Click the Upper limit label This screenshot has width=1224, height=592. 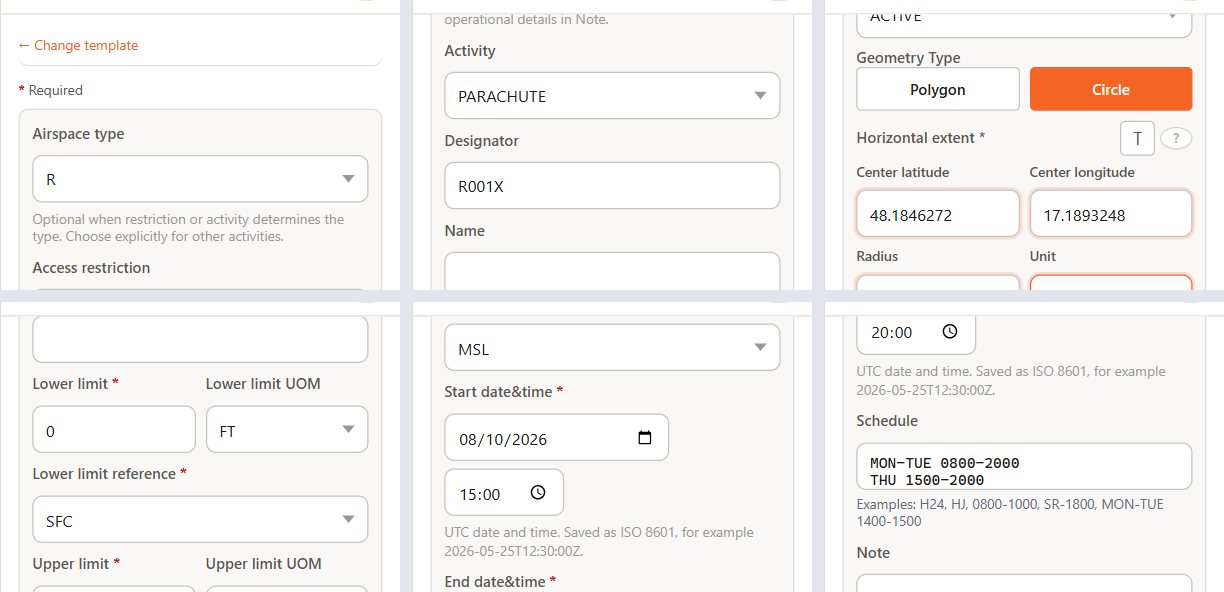coord(76,564)
